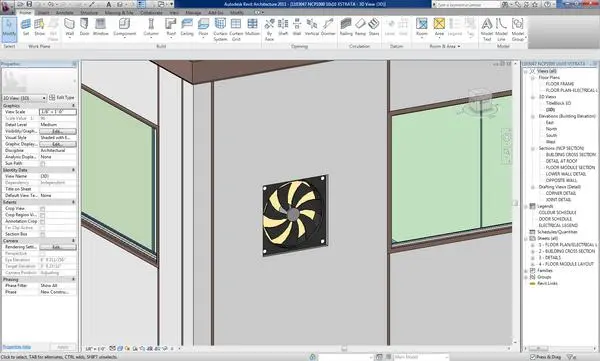Select the Wall tool
Viewport: 600px width, 361px height.
point(69,28)
